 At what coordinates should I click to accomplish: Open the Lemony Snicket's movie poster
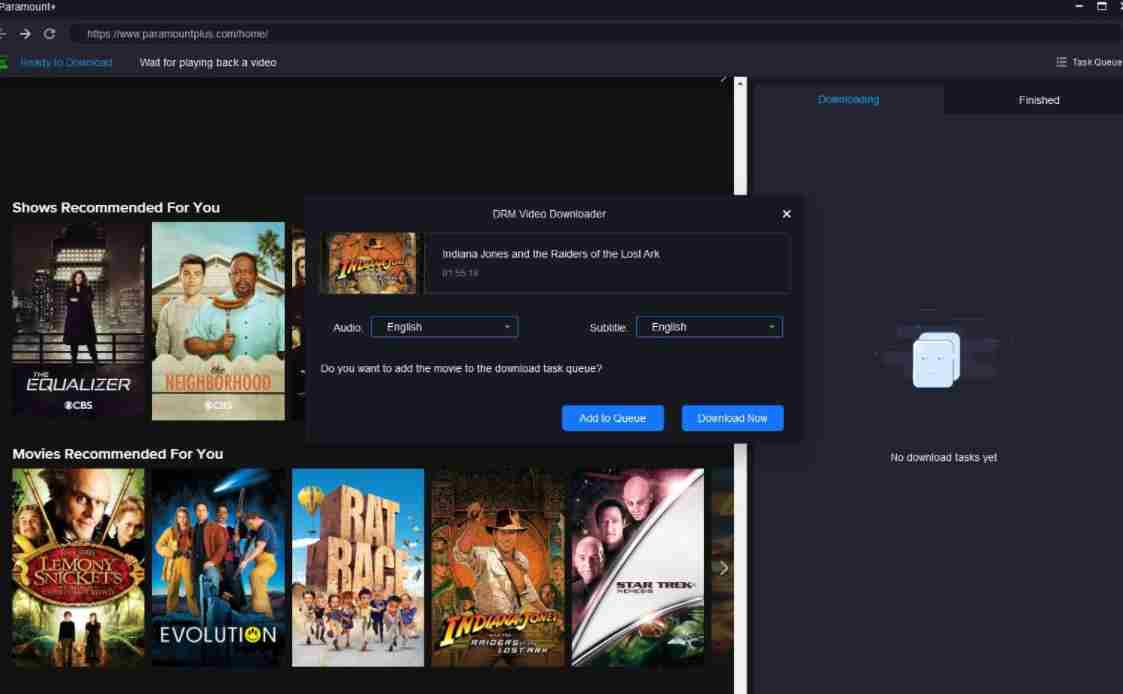tap(78, 568)
